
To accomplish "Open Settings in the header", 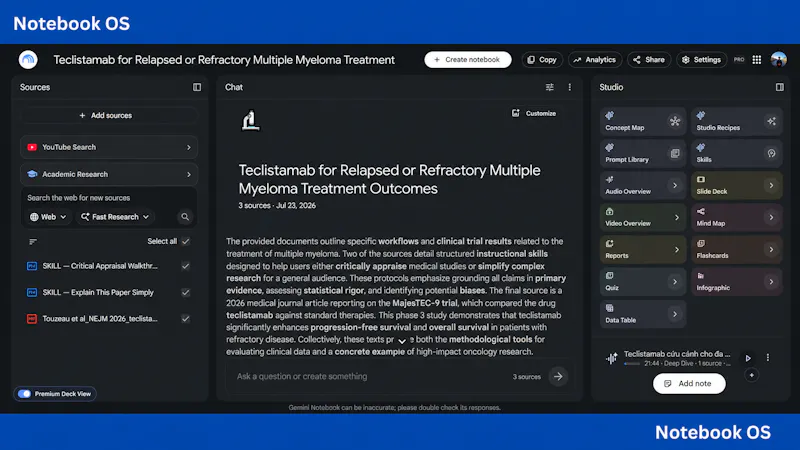I will click(x=702, y=60).
